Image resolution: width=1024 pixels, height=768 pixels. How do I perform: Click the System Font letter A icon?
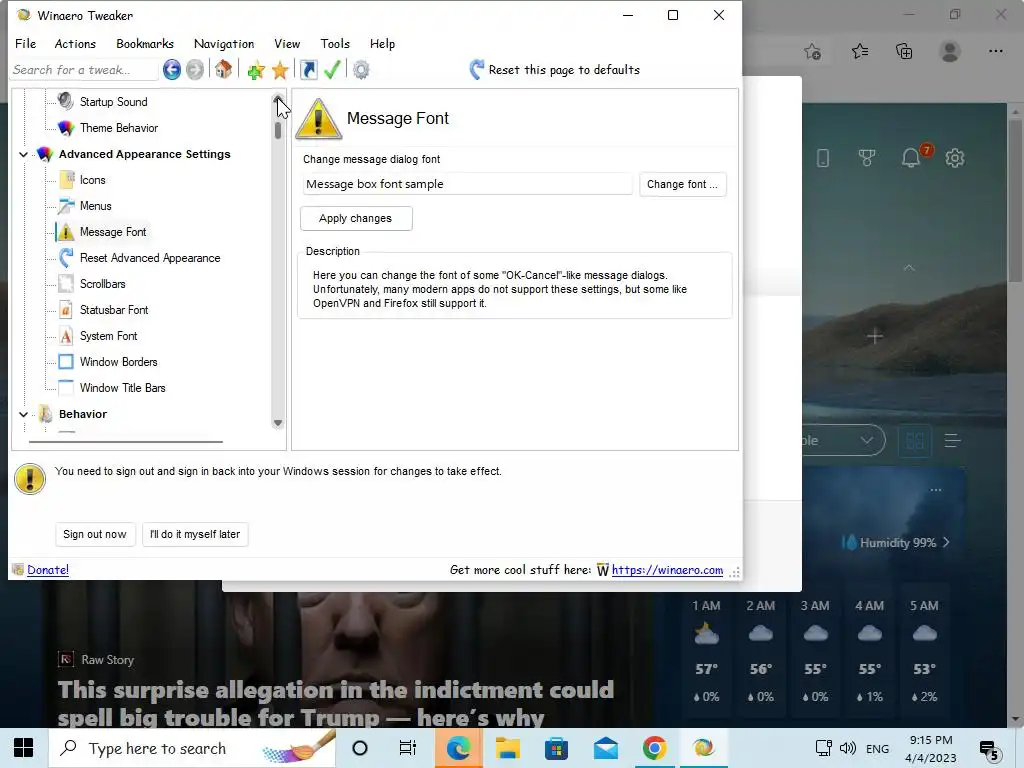[x=66, y=336]
